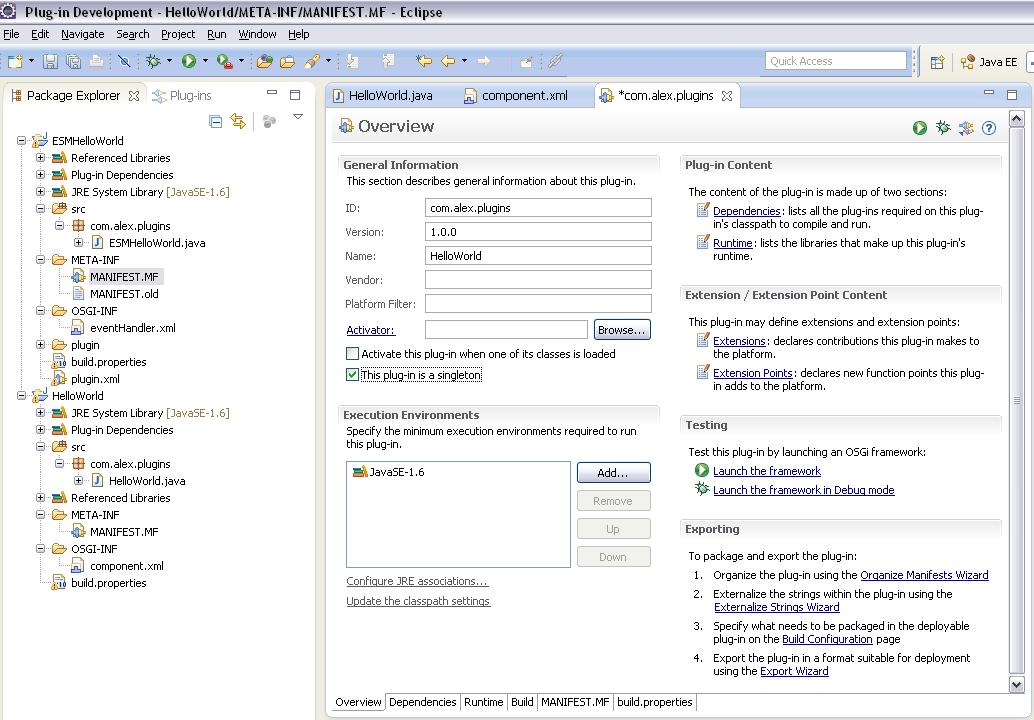Open the Organize Manifests Wizard link
Viewport: 1034px width, 720px height.
925,575
